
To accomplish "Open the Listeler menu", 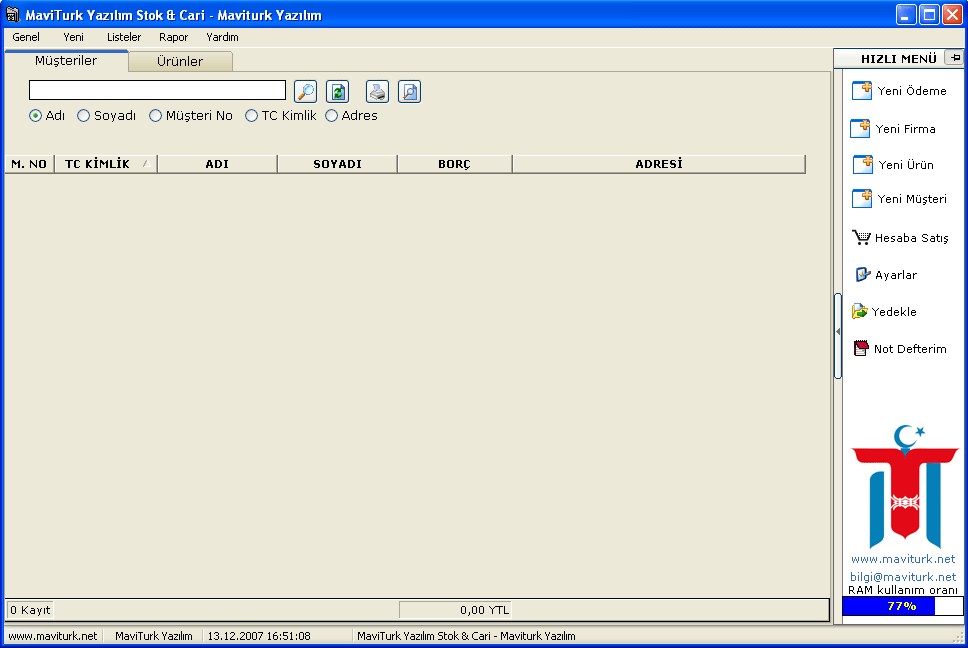I will [123, 37].
